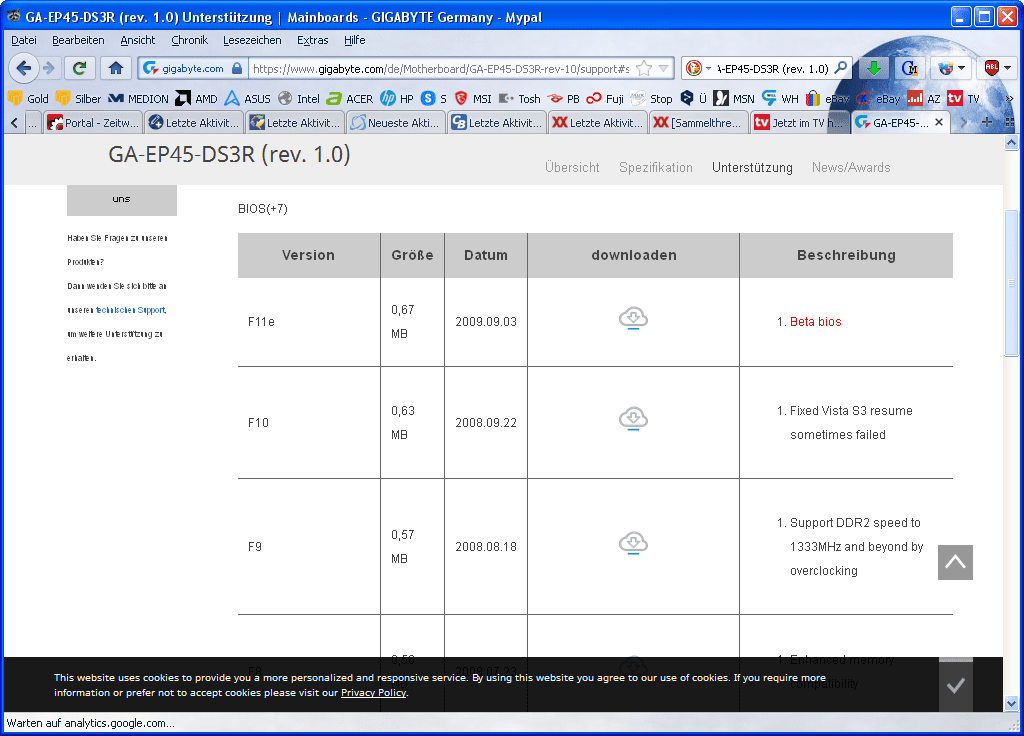Accept cookies with the checkmark button
This screenshot has height=736, width=1024.
(x=955, y=686)
